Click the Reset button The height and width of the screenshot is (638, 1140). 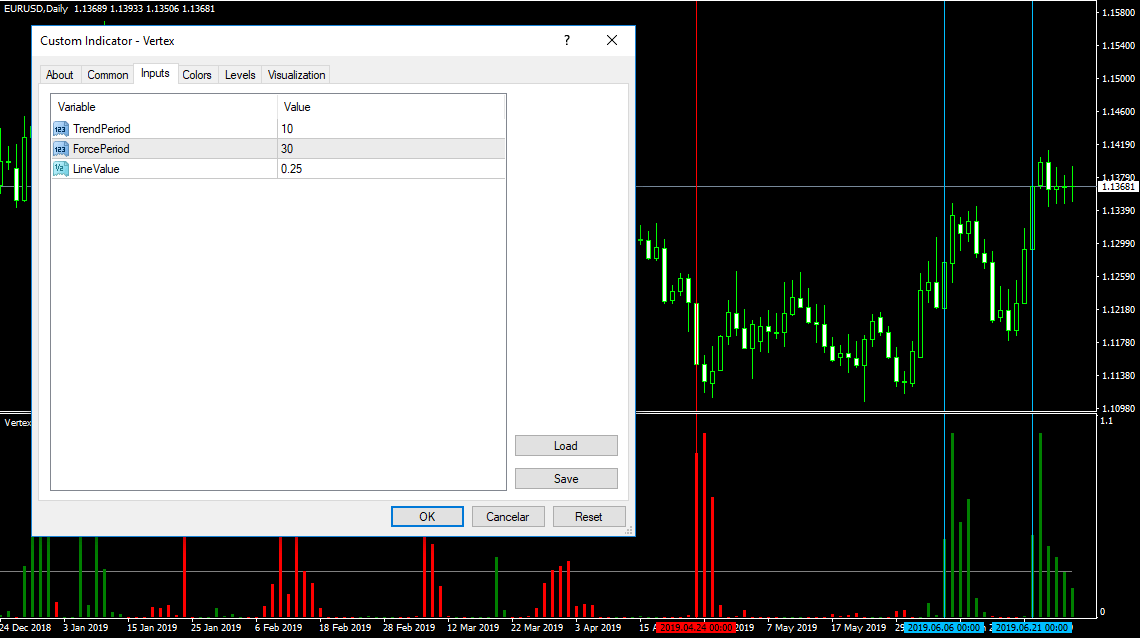pyautogui.click(x=589, y=517)
